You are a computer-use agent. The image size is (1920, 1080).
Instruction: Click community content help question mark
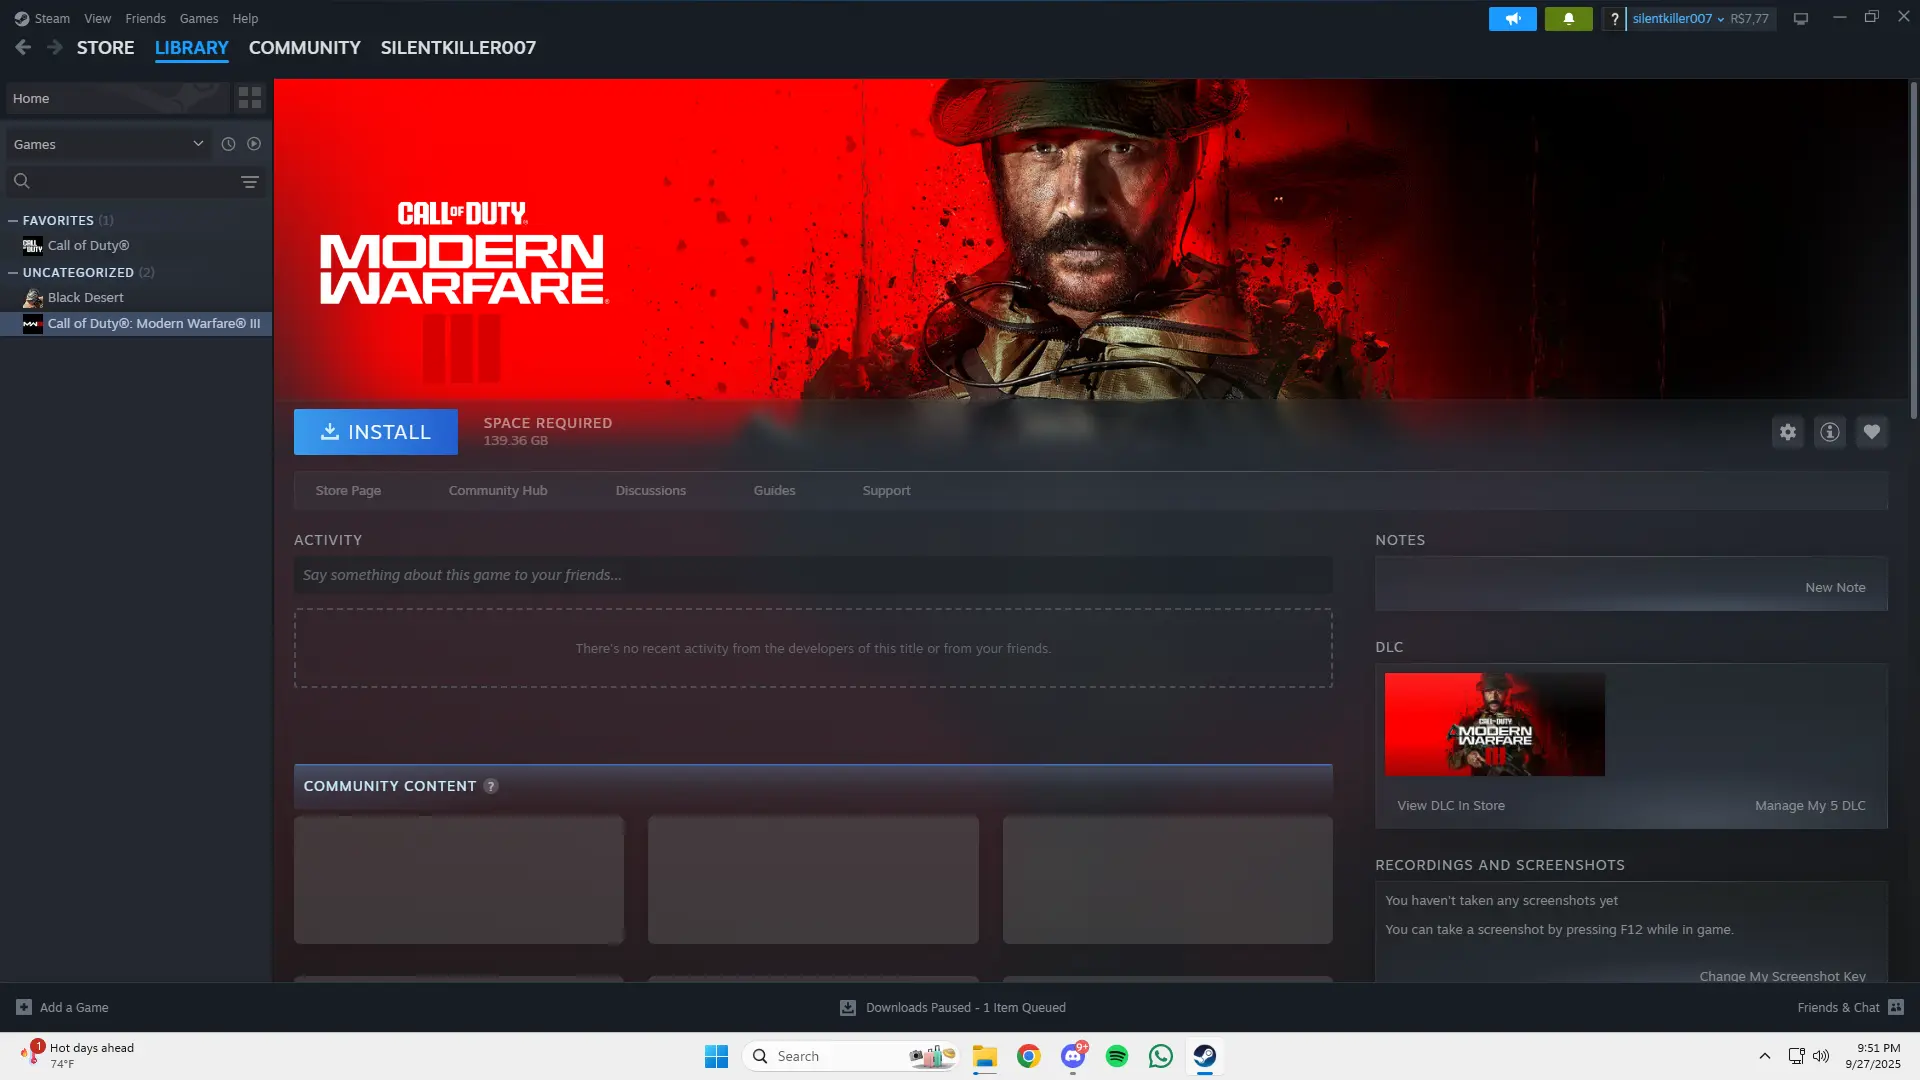coord(491,786)
